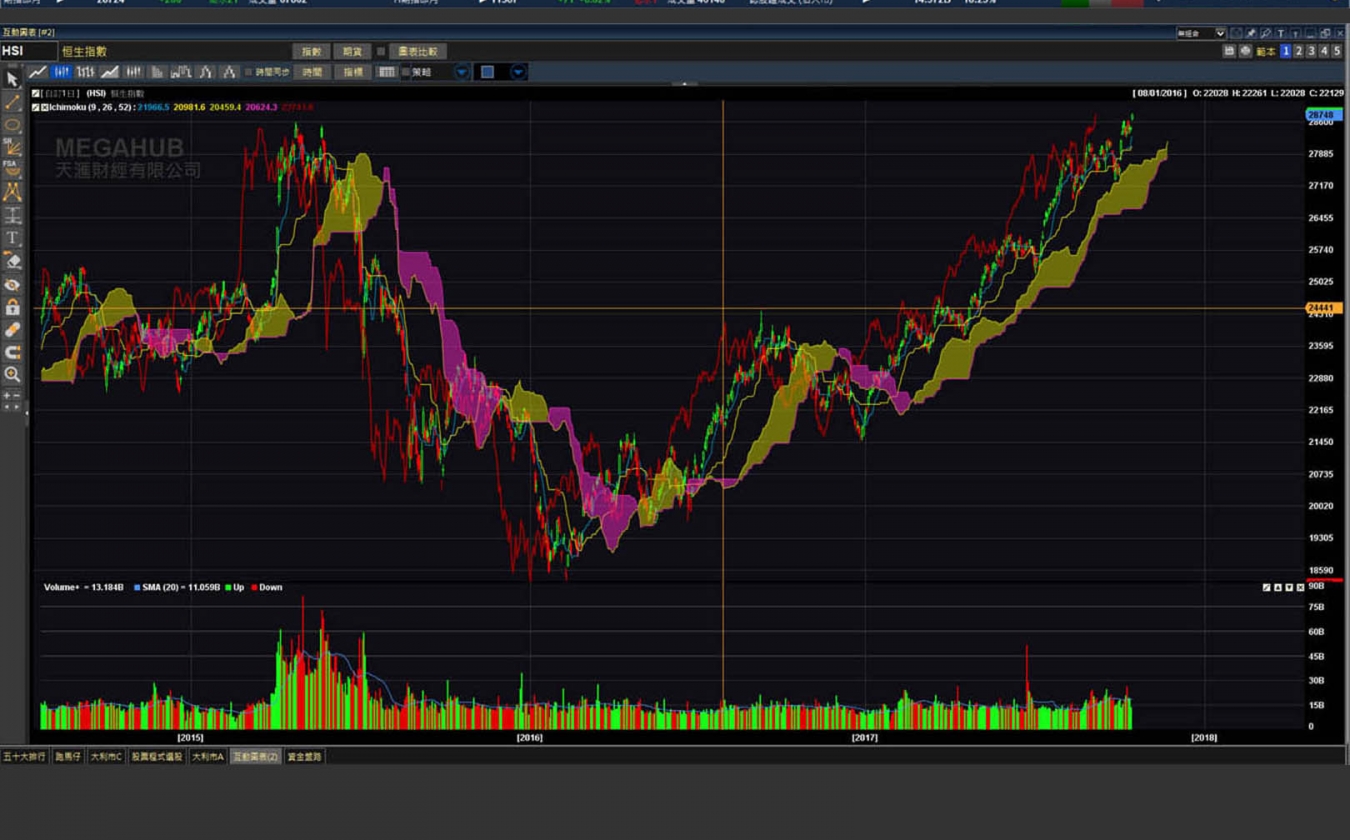Move the volume panel down arrow
Screen dimensions: 1350x840
pyautogui.click(x=1289, y=588)
